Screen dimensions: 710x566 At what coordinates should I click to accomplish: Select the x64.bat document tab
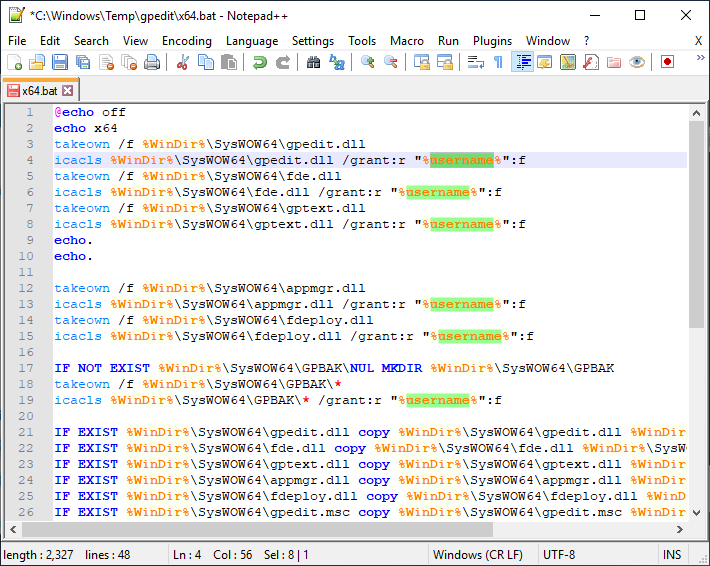(x=40, y=90)
